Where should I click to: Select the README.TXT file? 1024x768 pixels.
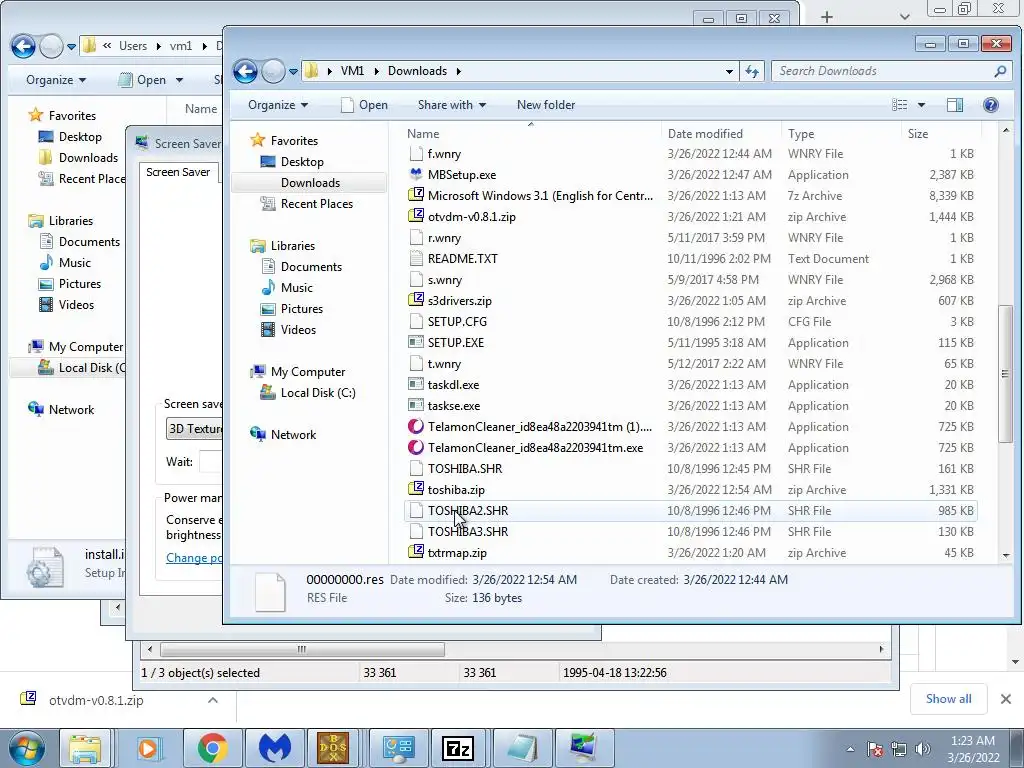coord(462,259)
